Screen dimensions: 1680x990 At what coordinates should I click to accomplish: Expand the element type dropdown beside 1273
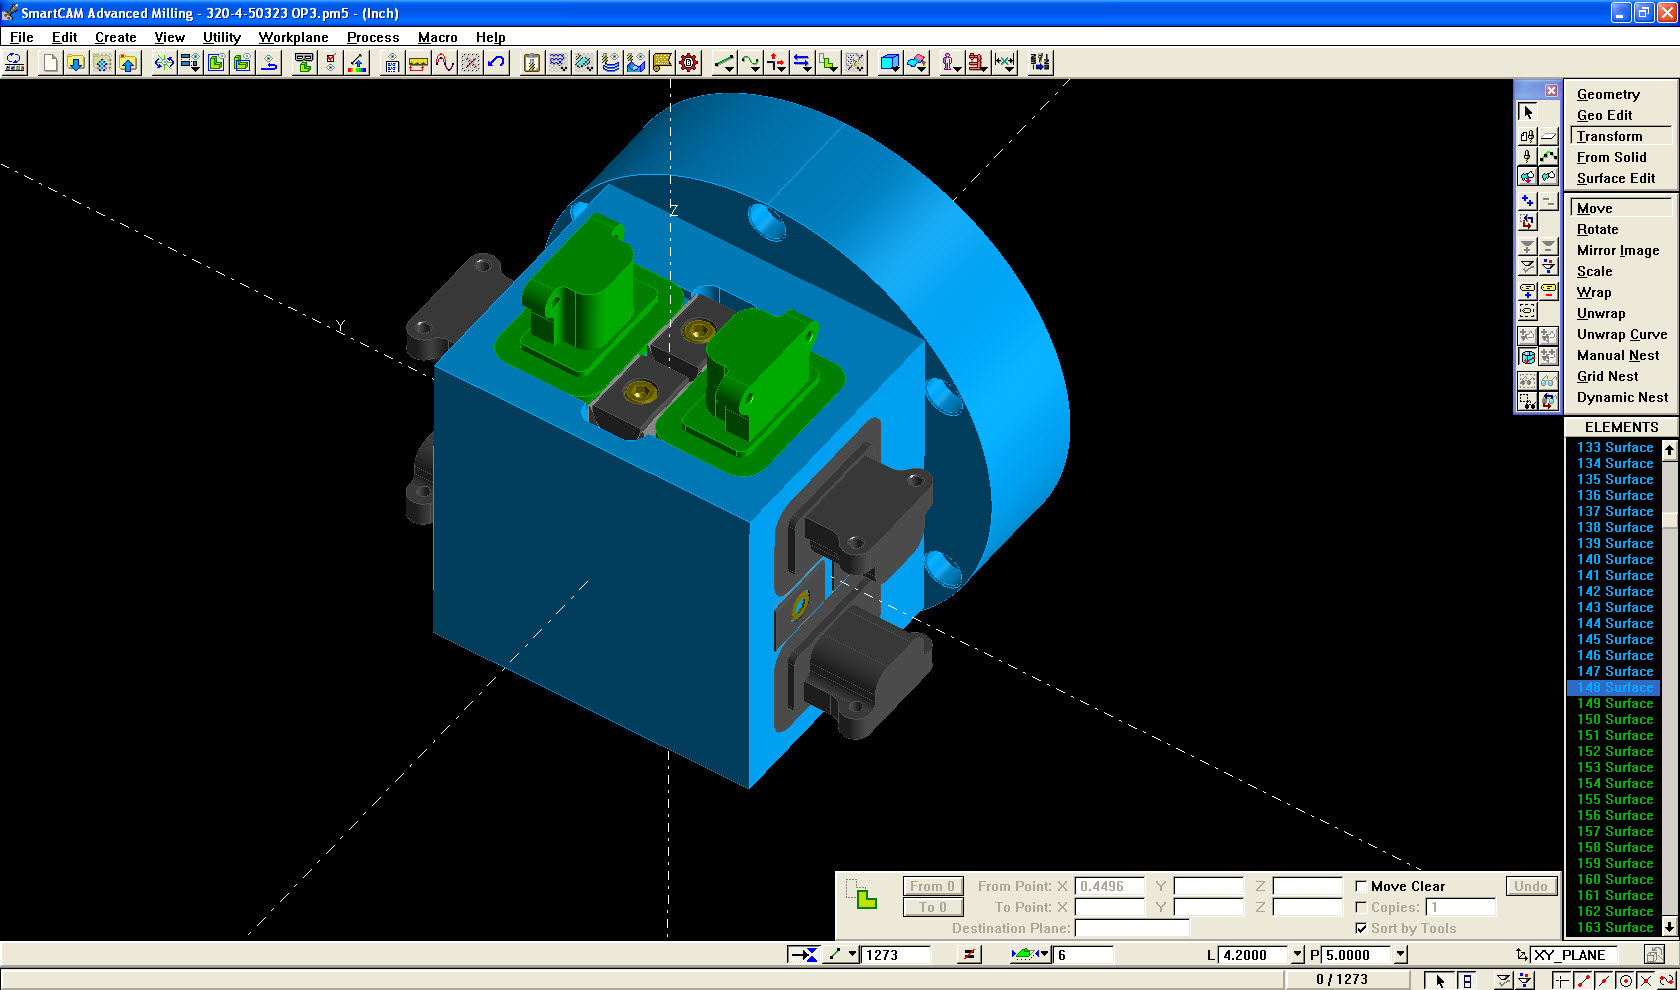pyautogui.click(x=852, y=955)
